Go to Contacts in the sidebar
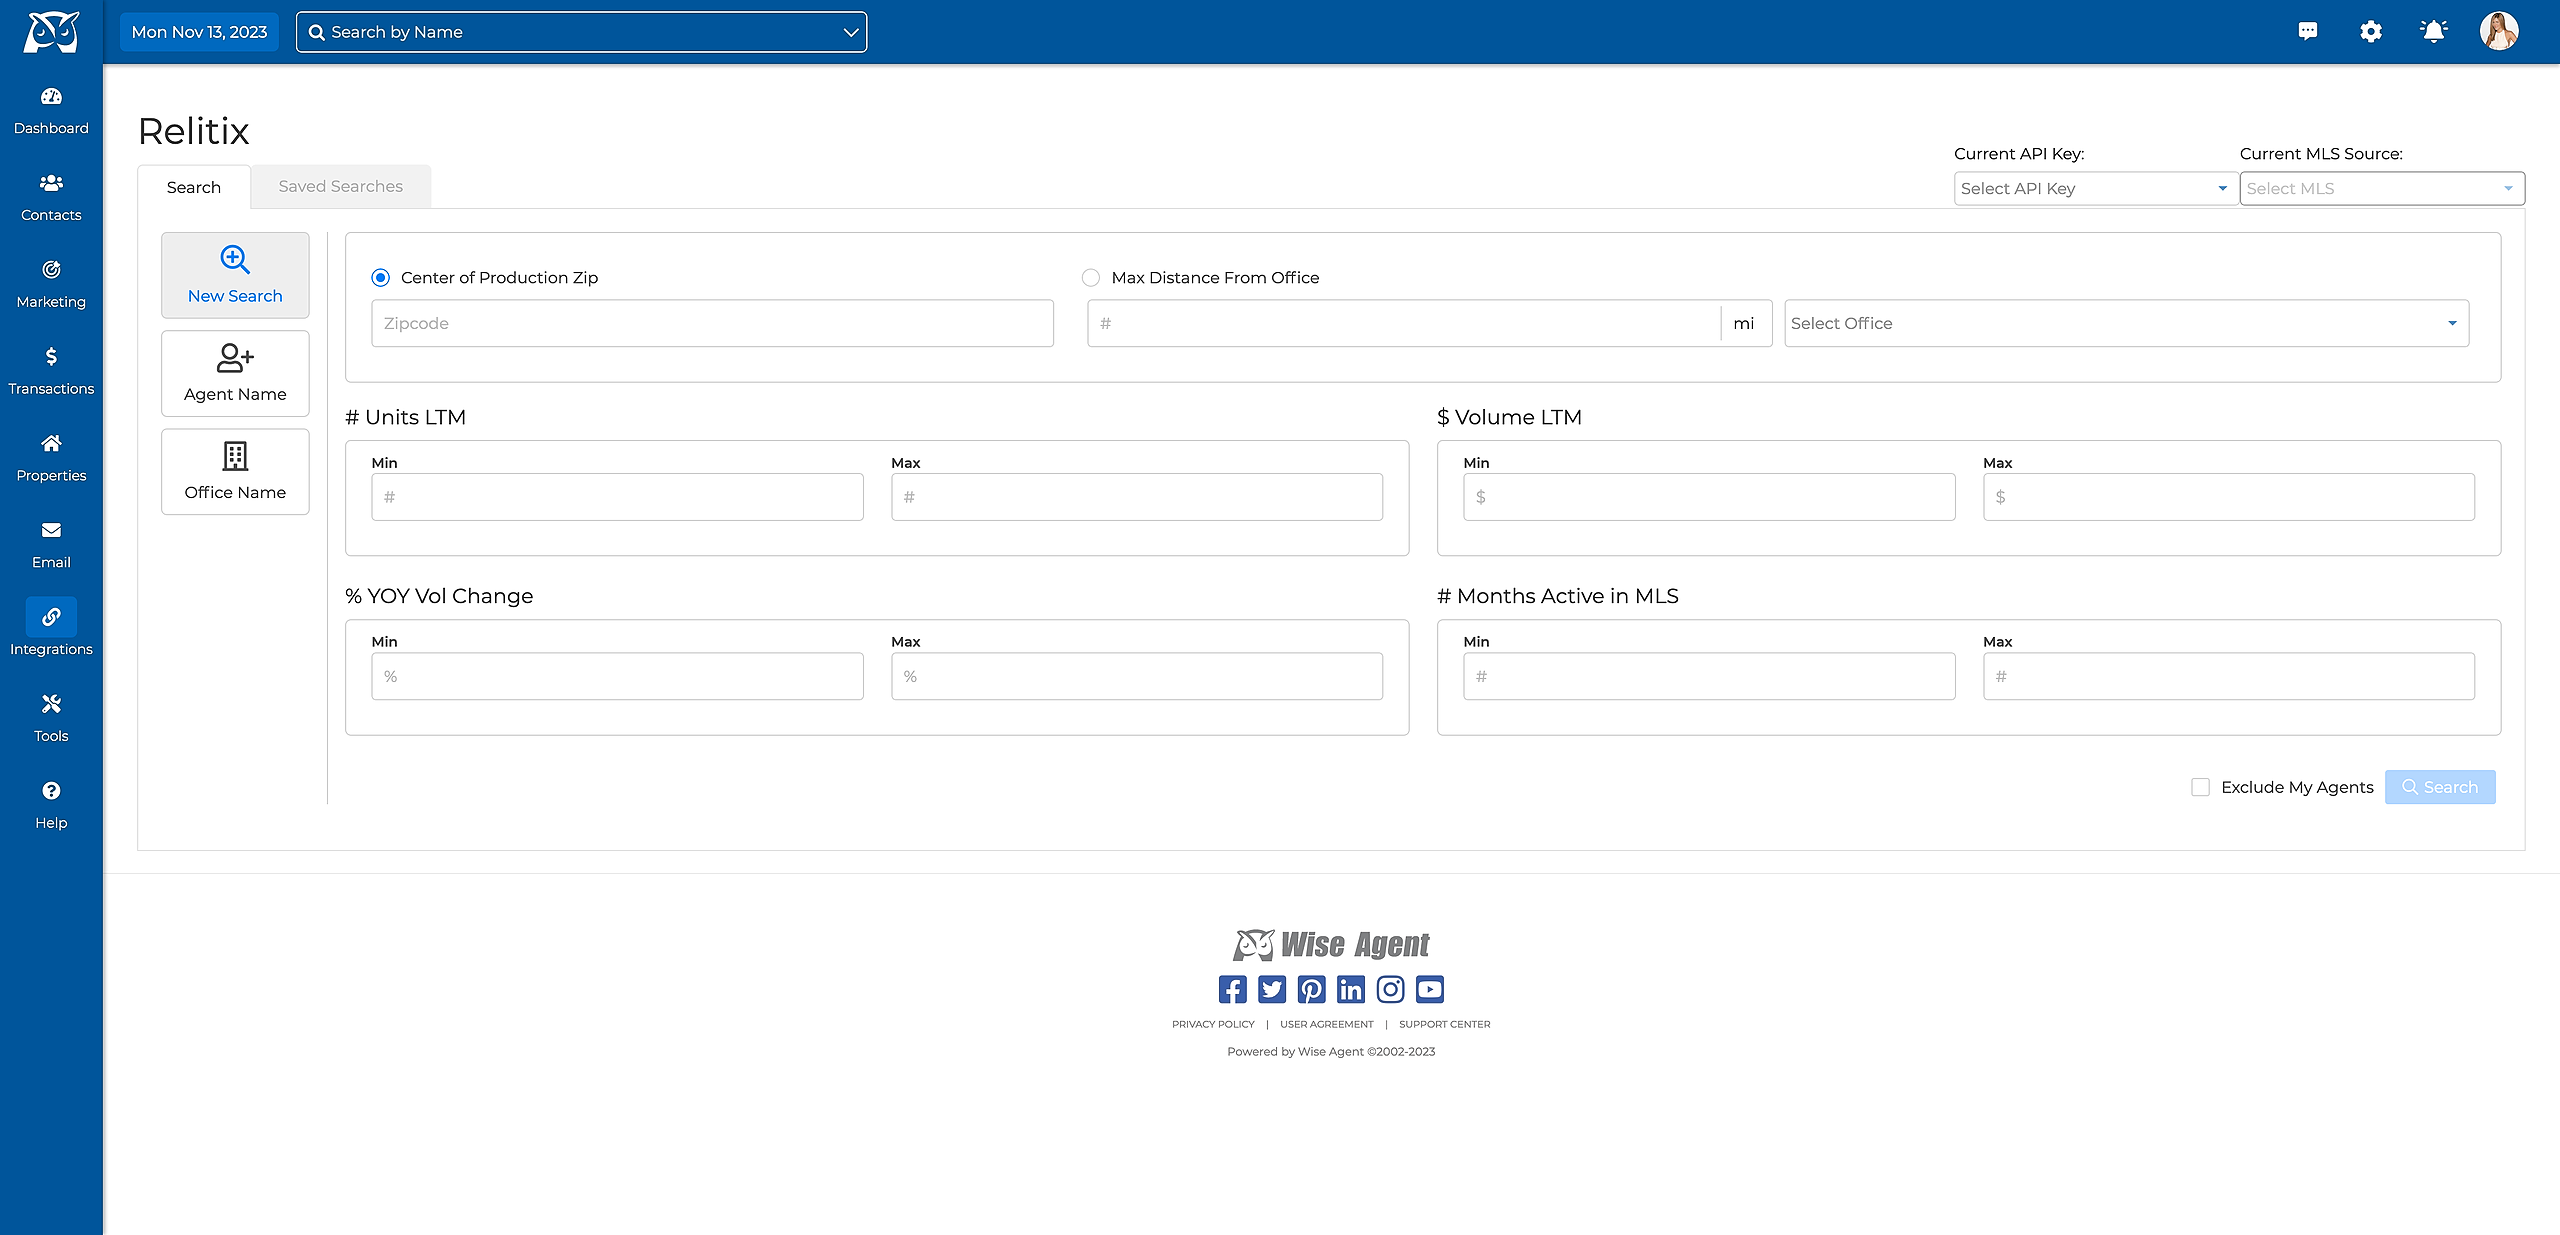The image size is (2560, 1235). (51, 183)
